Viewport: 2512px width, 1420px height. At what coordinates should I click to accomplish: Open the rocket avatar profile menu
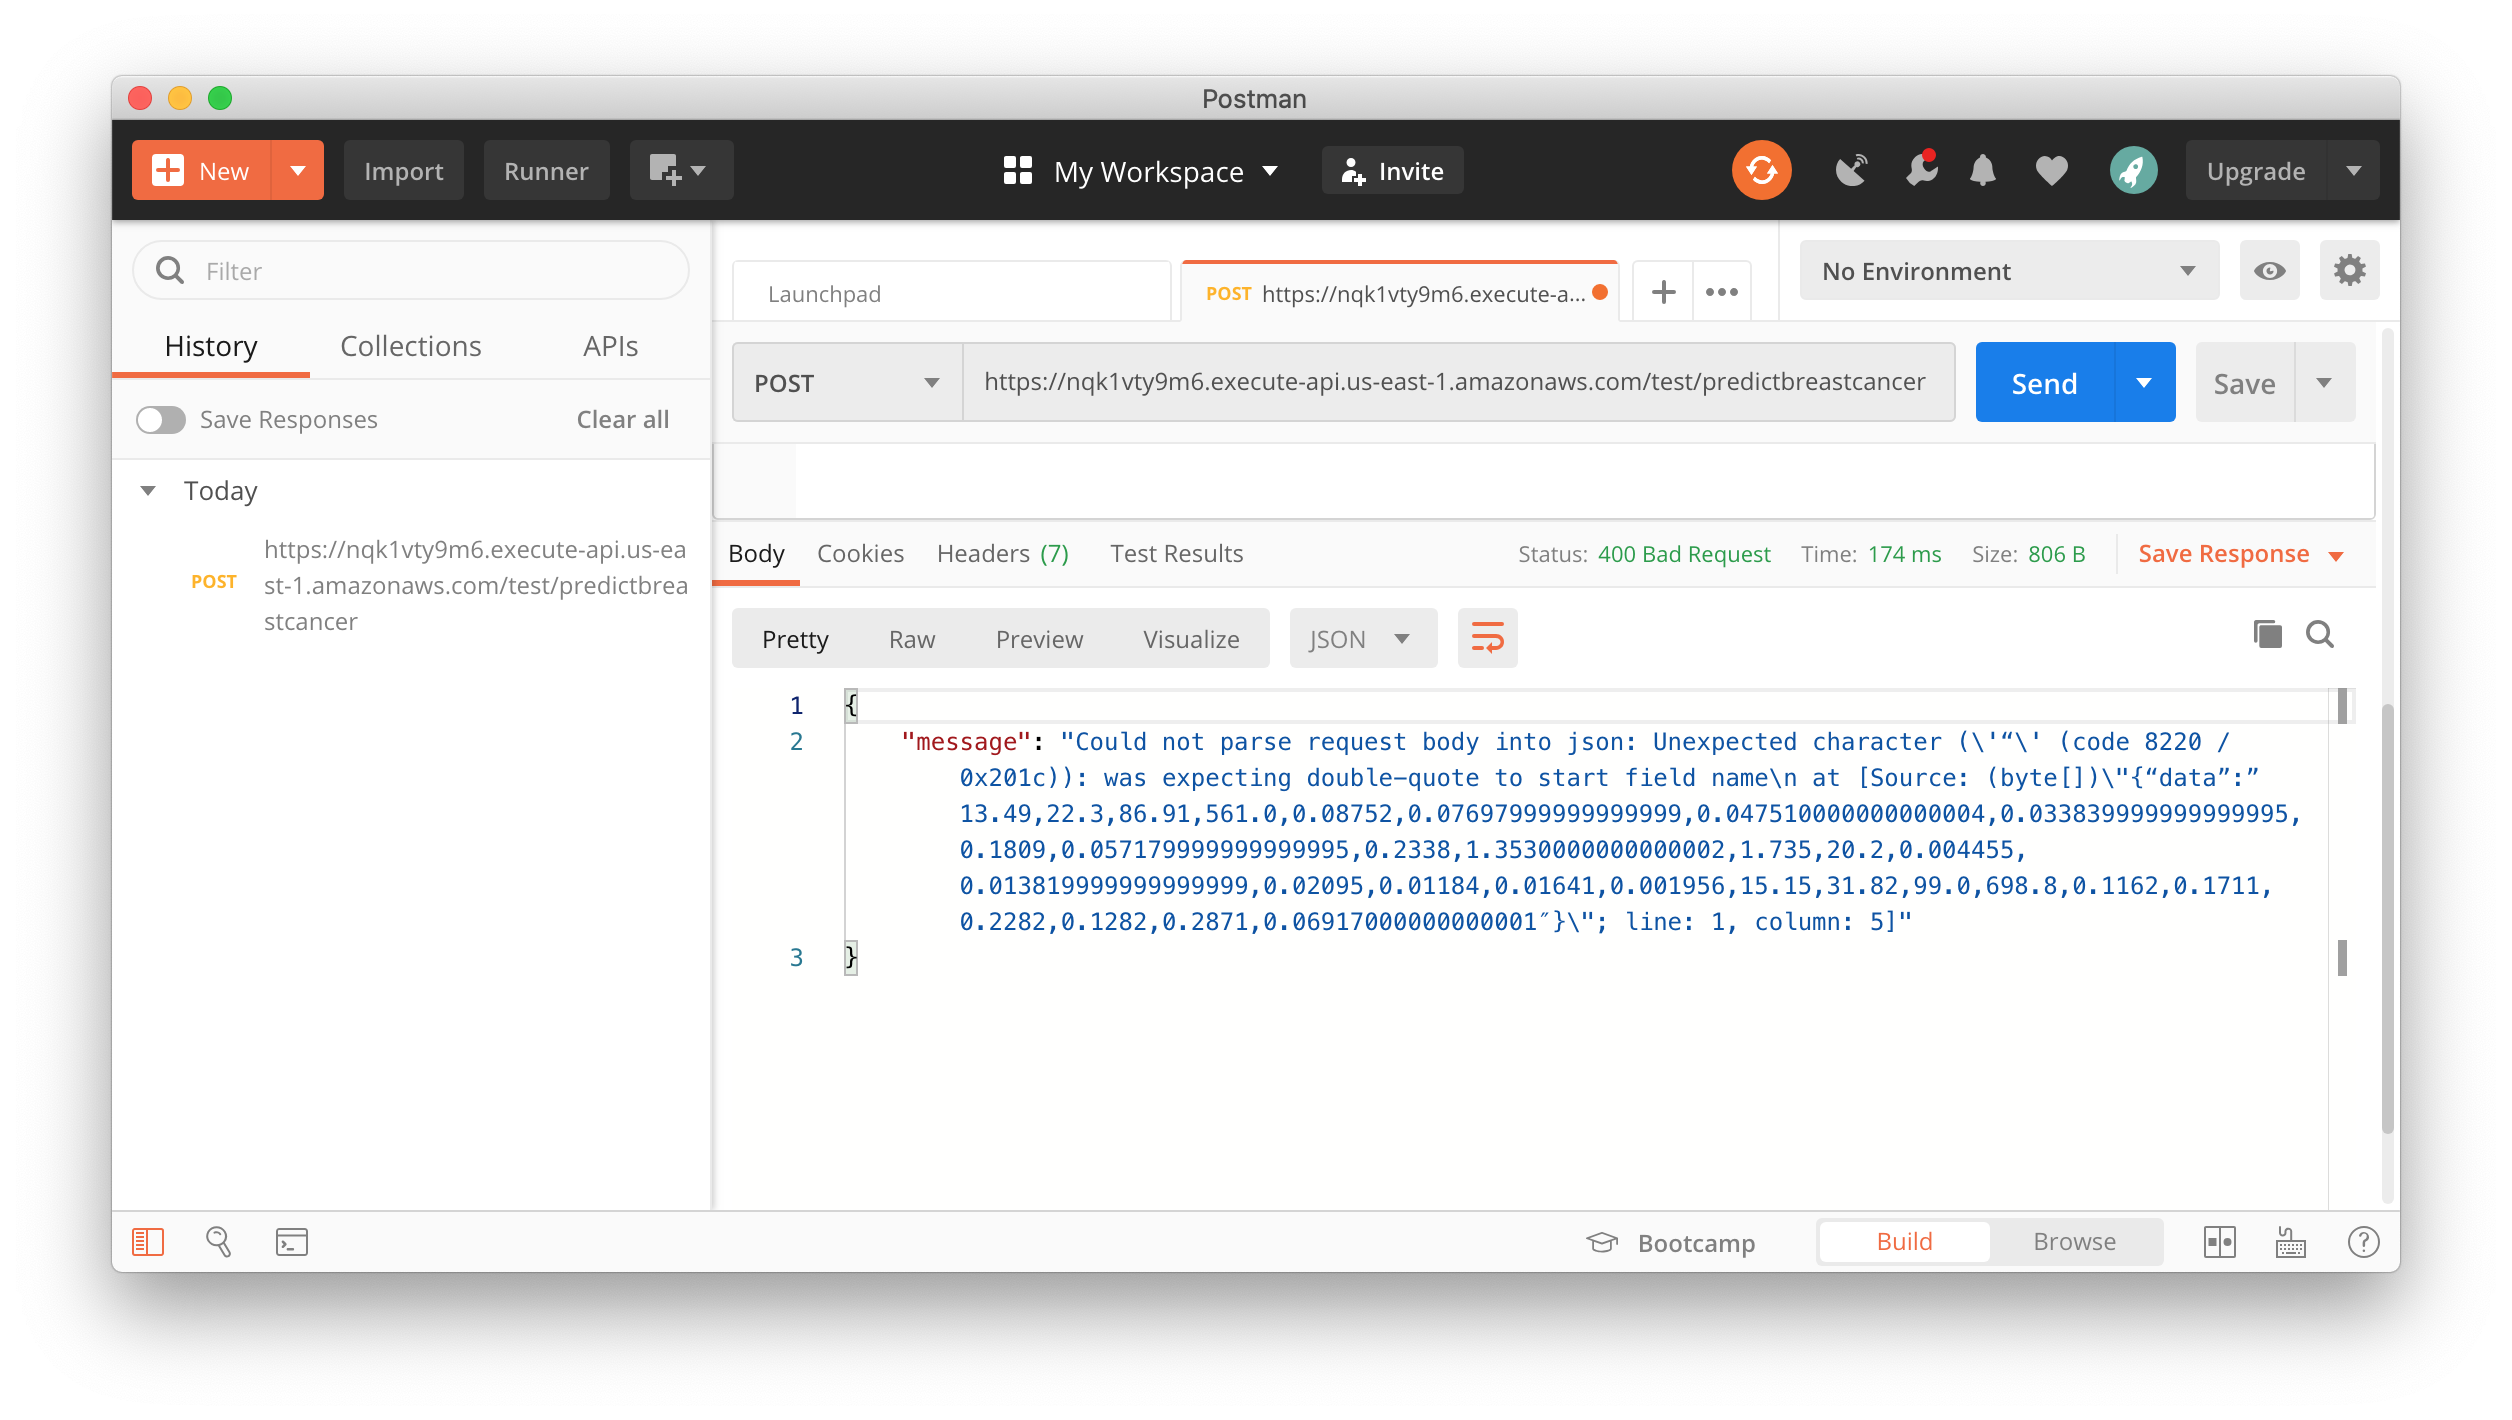click(2133, 170)
